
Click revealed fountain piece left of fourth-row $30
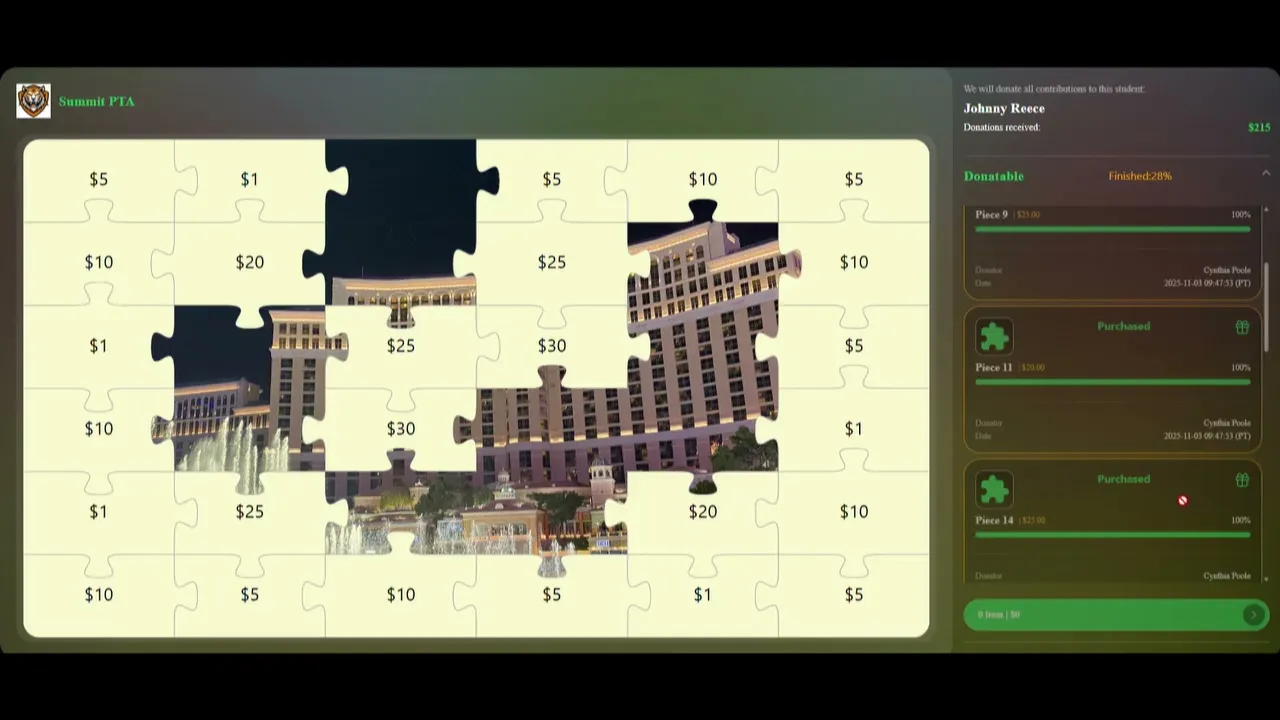click(249, 428)
